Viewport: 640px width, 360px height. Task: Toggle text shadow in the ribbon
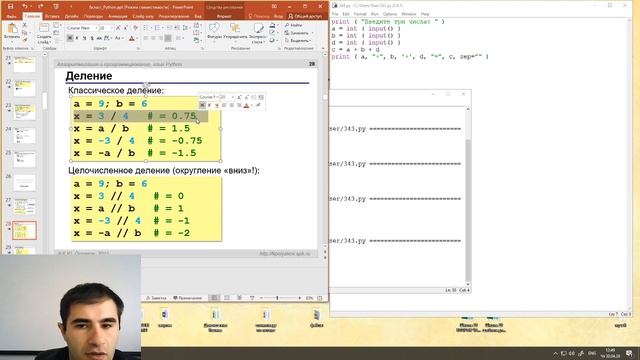(92, 38)
